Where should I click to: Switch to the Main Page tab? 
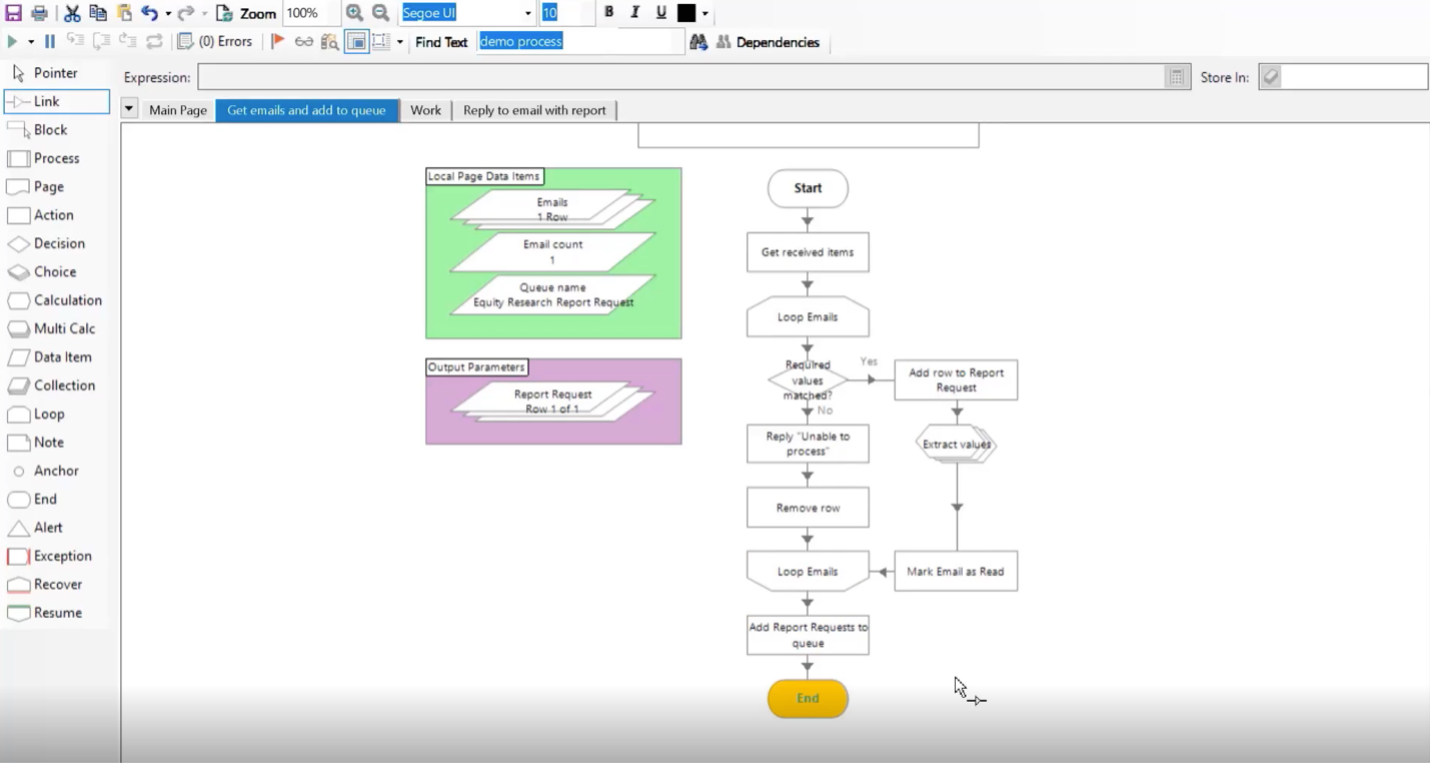(x=178, y=110)
